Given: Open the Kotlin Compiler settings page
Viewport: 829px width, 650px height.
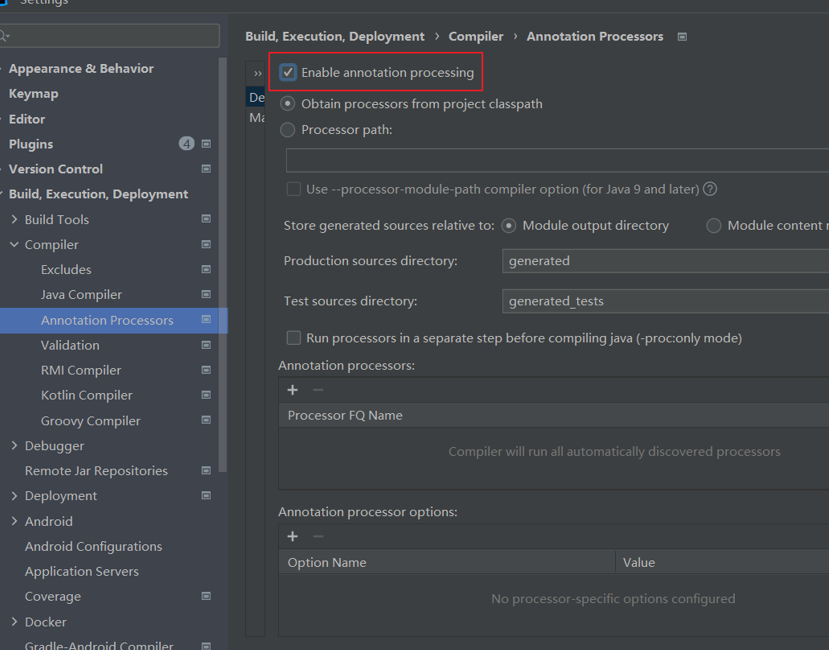Looking at the screenshot, I should tap(86, 395).
